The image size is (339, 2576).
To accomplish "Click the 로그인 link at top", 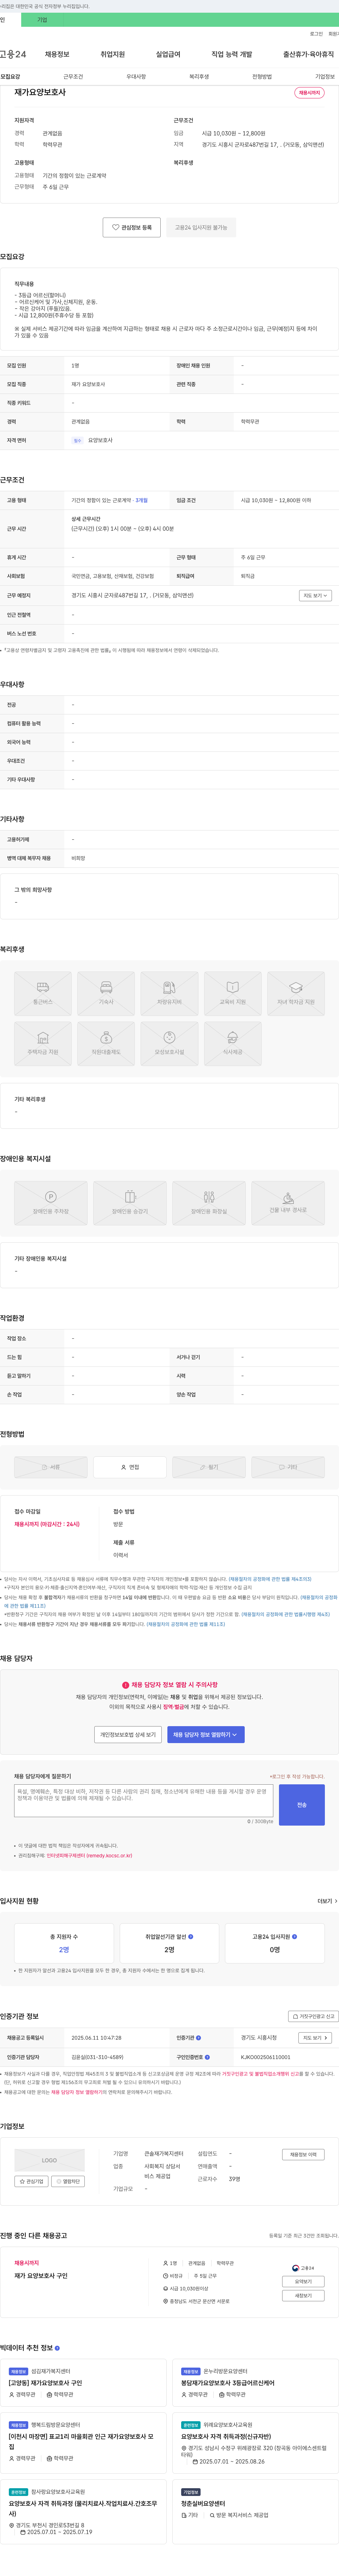I will 316,34.
